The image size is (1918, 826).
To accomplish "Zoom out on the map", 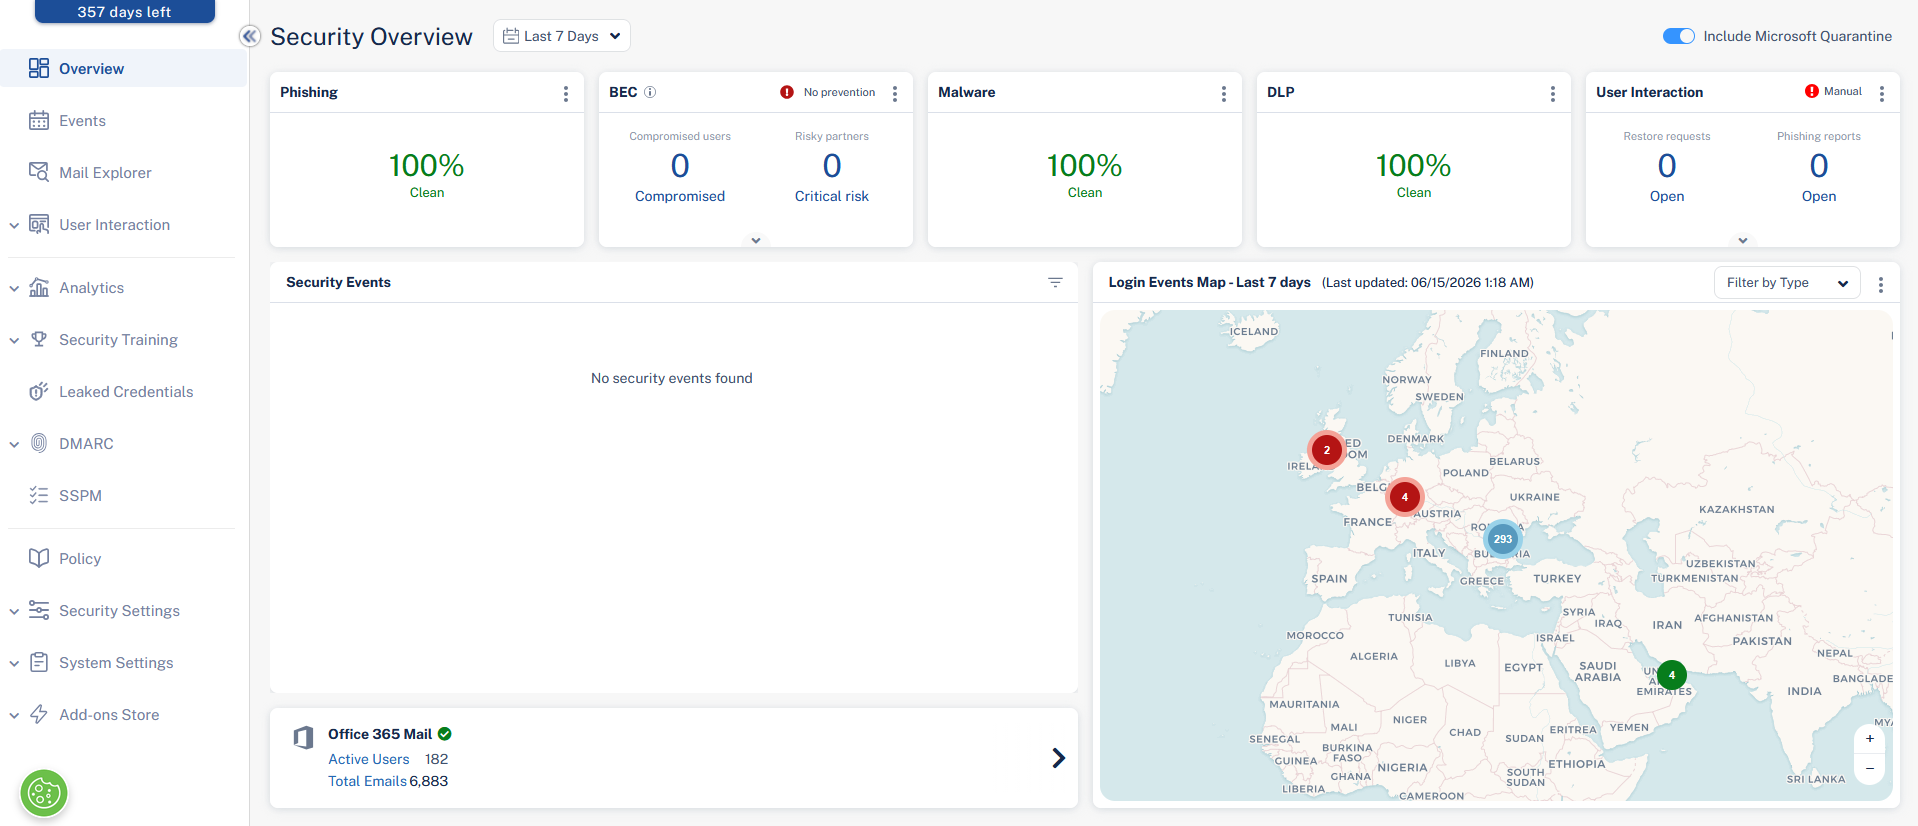I will (x=1870, y=768).
